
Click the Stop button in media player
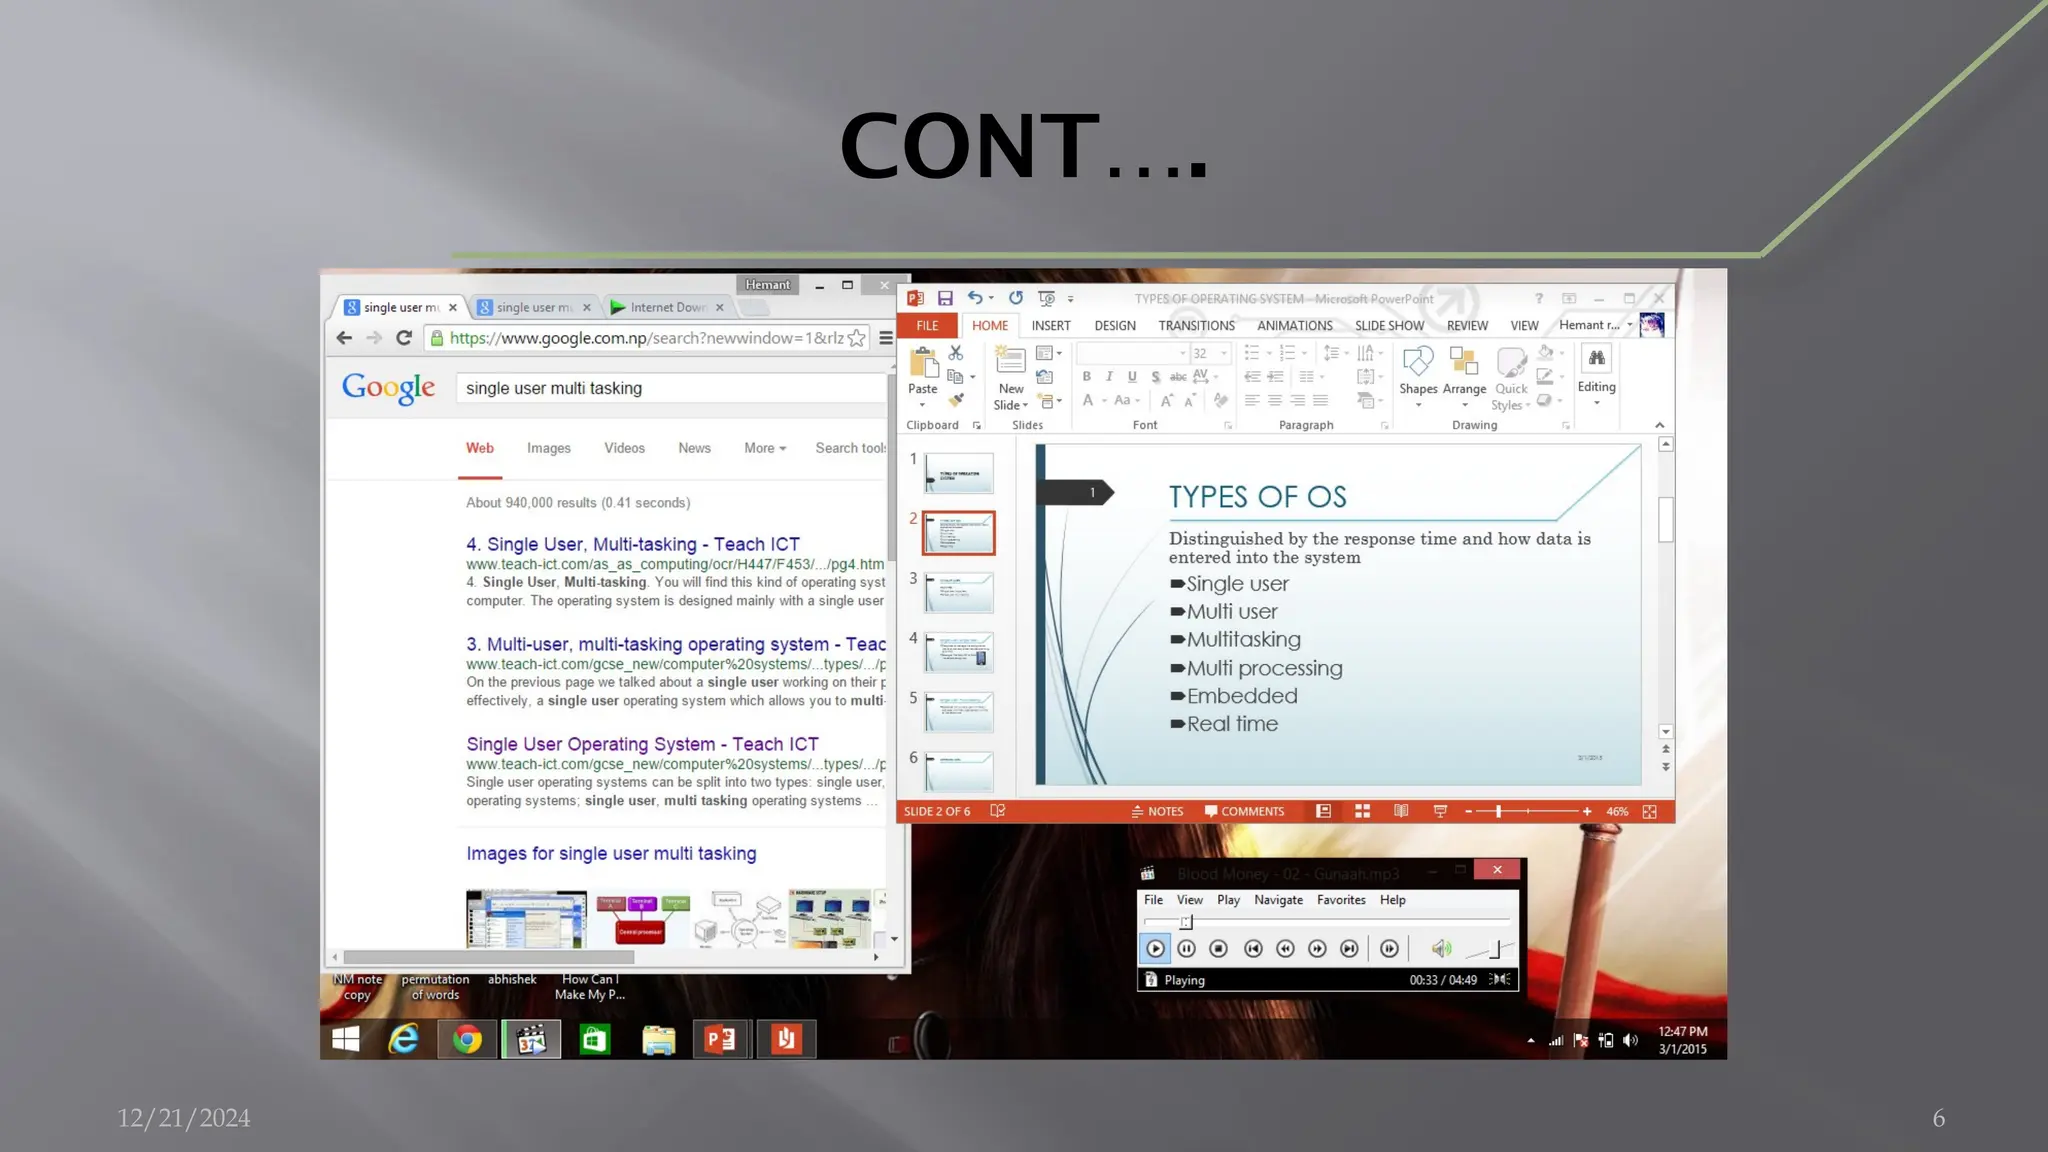pyautogui.click(x=1218, y=948)
